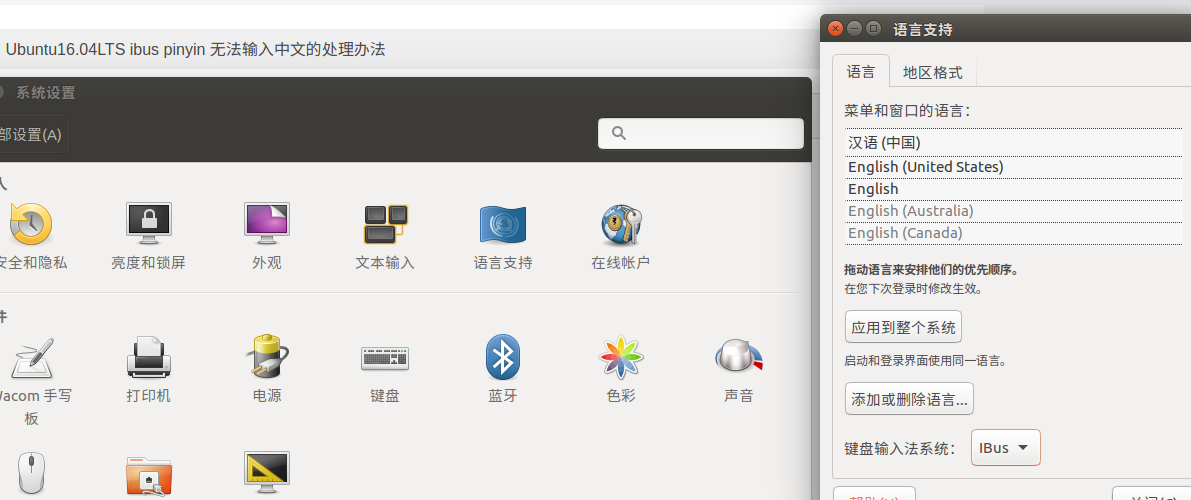The image size is (1191, 500).
Task: Open Security and Privacy settings icon
Action: click(x=30, y=224)
